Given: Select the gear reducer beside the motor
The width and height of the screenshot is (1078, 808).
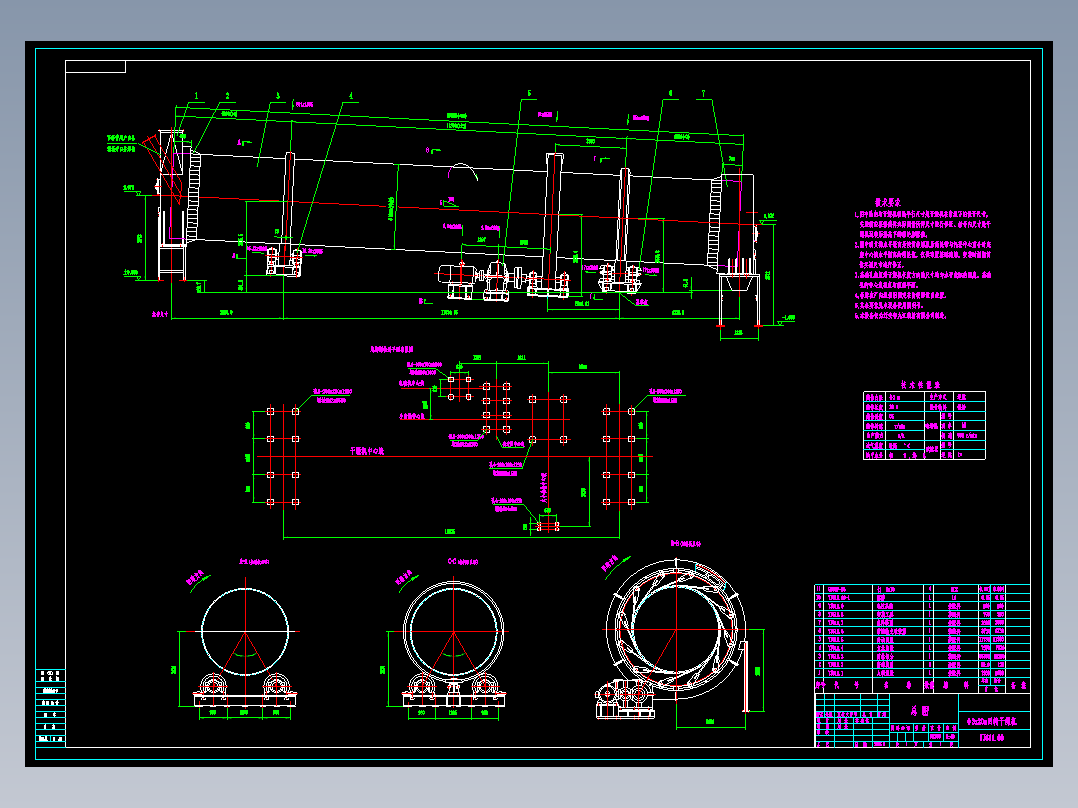Looking at the screenshot, I should point(496,281).
